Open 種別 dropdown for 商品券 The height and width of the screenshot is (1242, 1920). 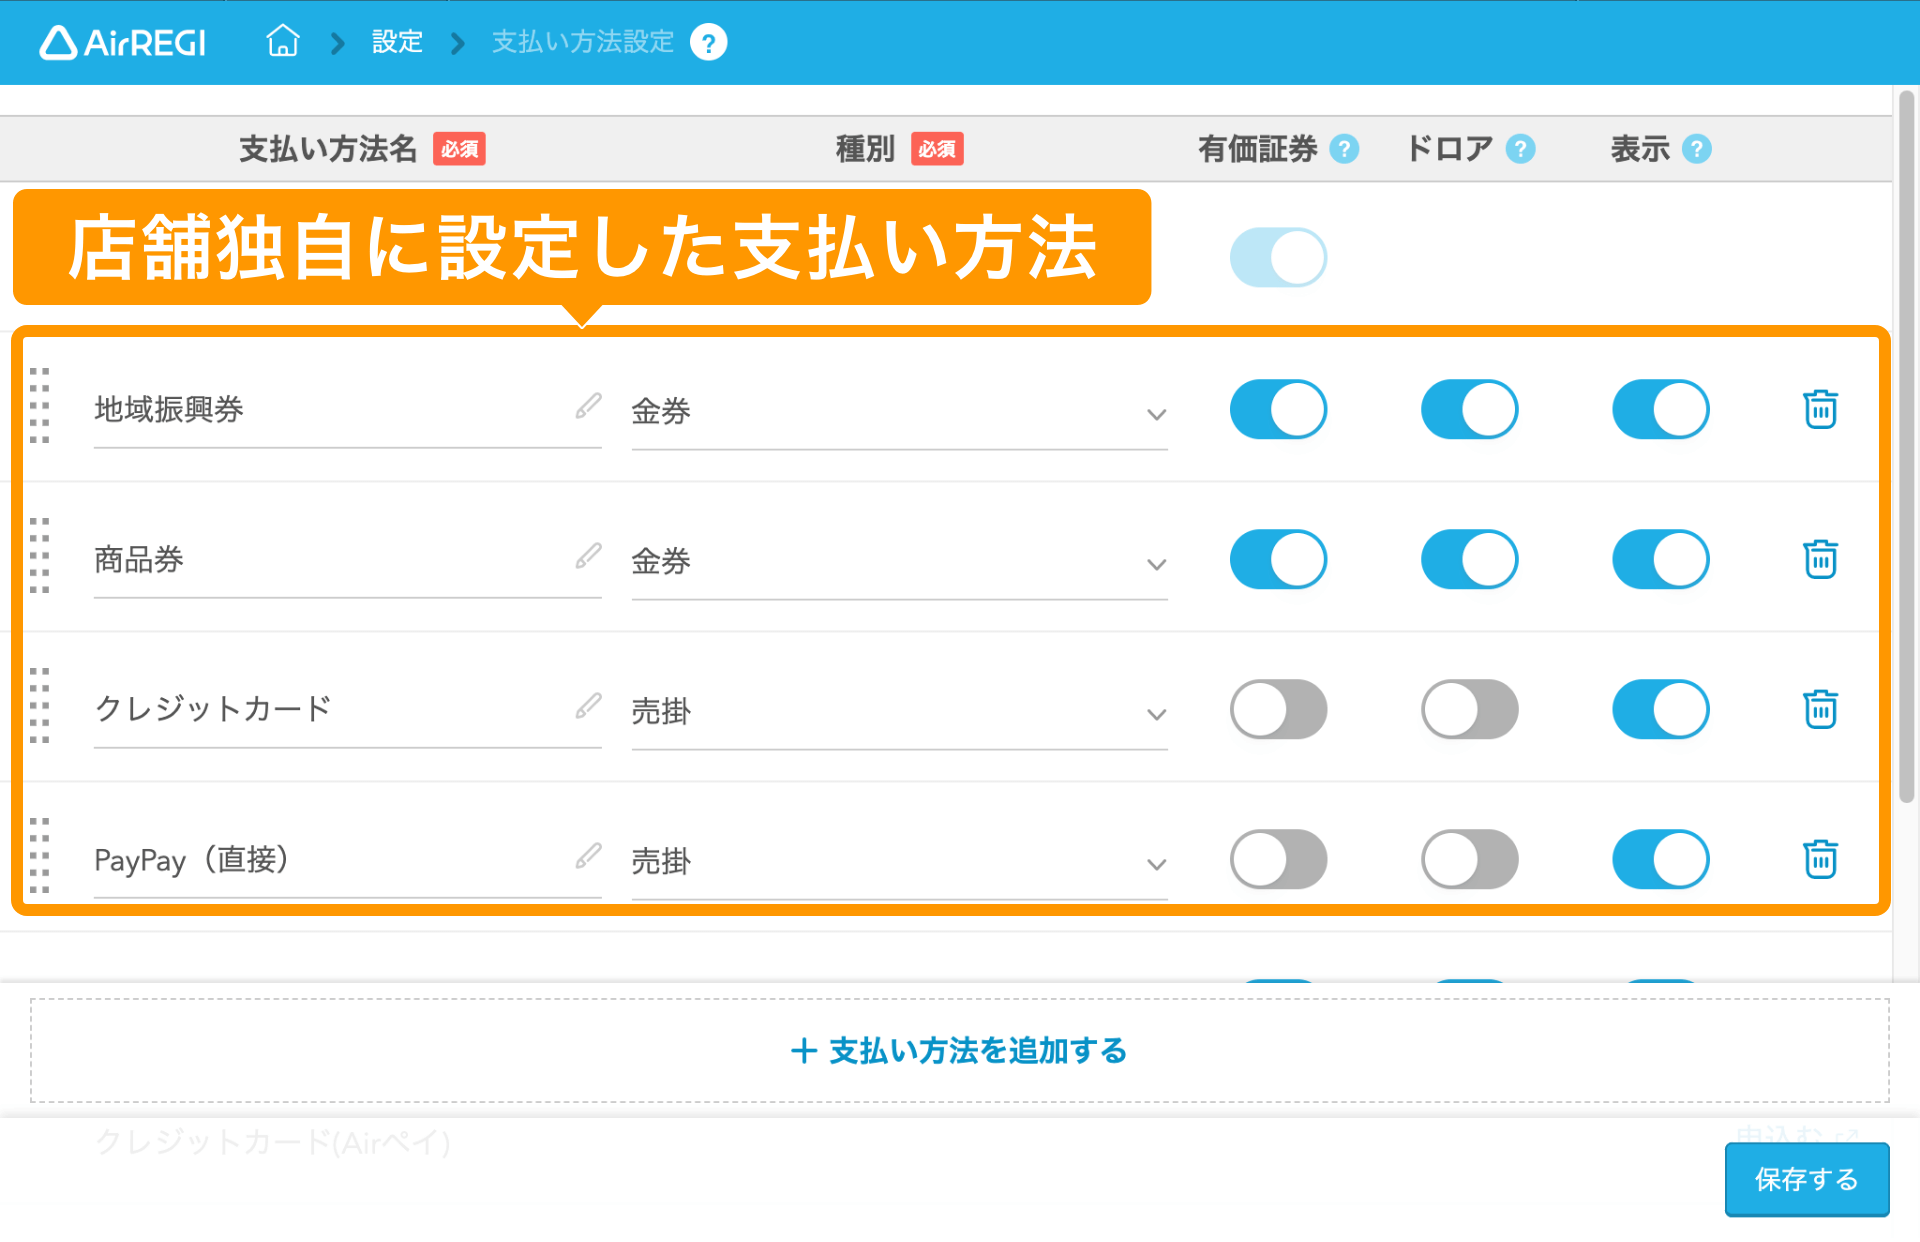tap(900, 562)
